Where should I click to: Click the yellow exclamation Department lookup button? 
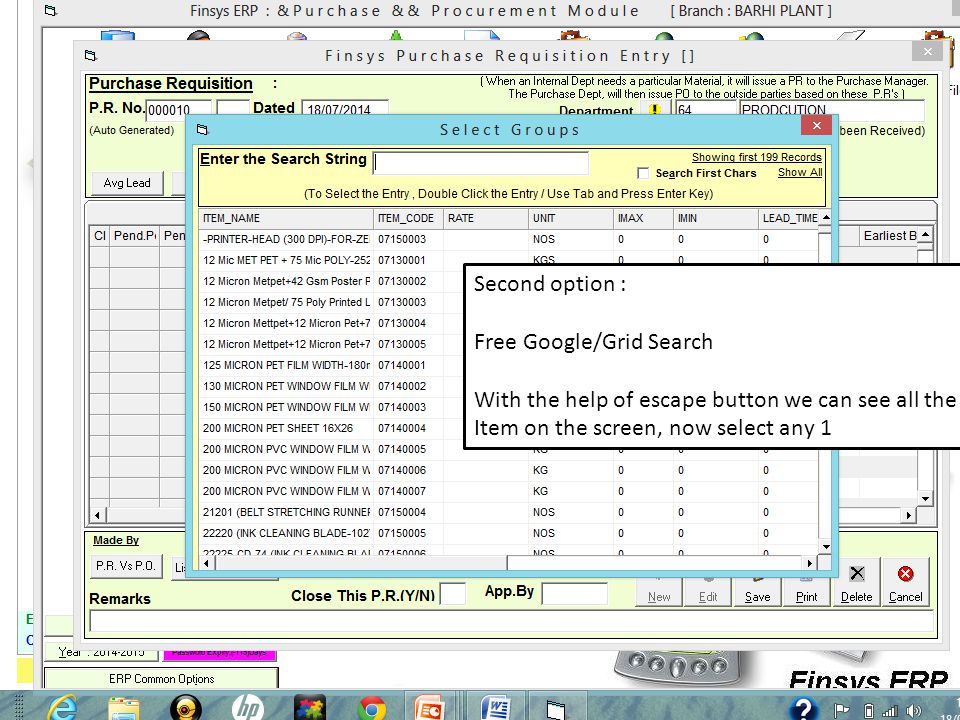coord(655,110)
